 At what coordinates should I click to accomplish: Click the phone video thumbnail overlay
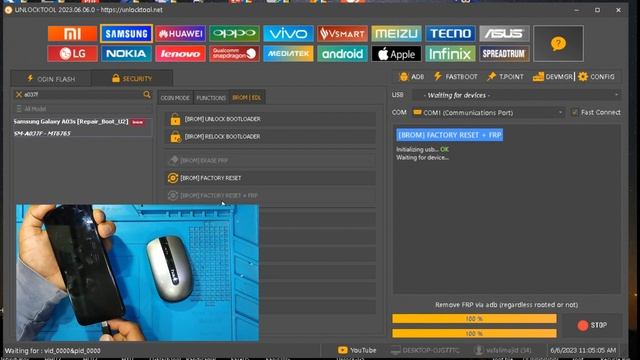(137, 273)
